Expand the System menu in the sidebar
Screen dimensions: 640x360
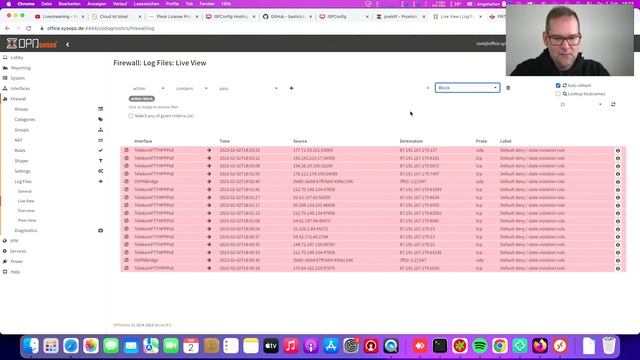point(18,78)
